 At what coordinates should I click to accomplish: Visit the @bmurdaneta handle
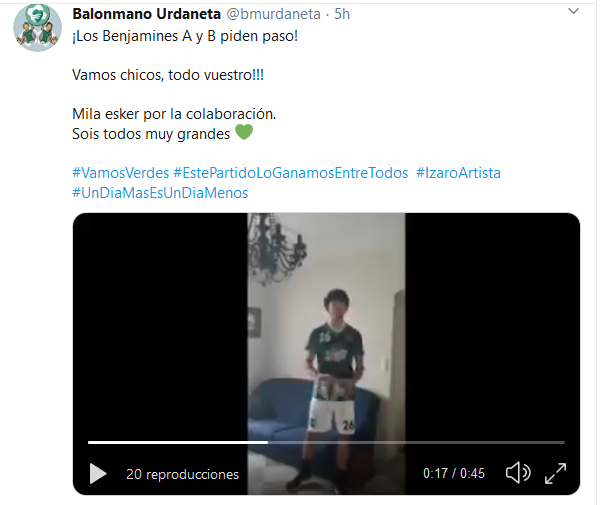click(x=273, y=14)
